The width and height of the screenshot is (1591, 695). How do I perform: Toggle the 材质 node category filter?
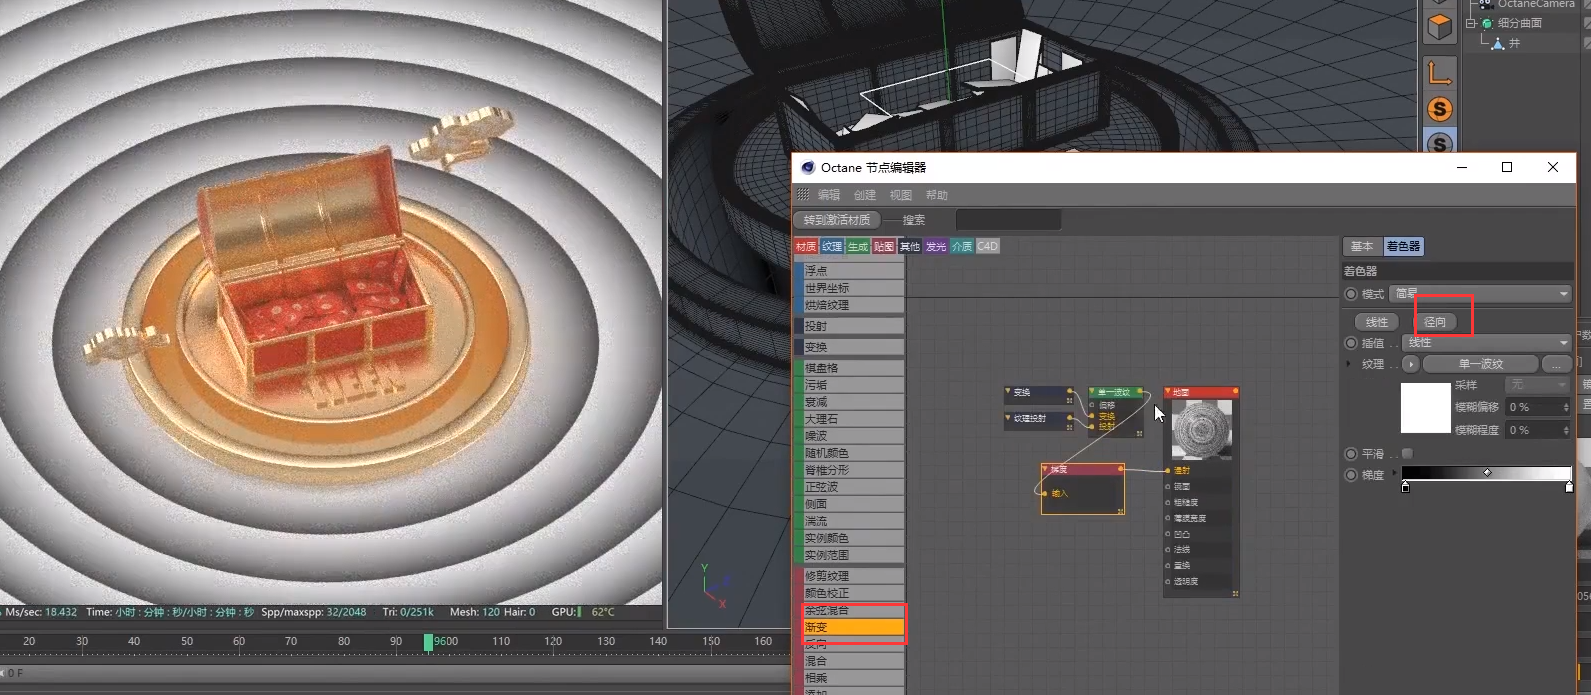[x=806, y=246]
